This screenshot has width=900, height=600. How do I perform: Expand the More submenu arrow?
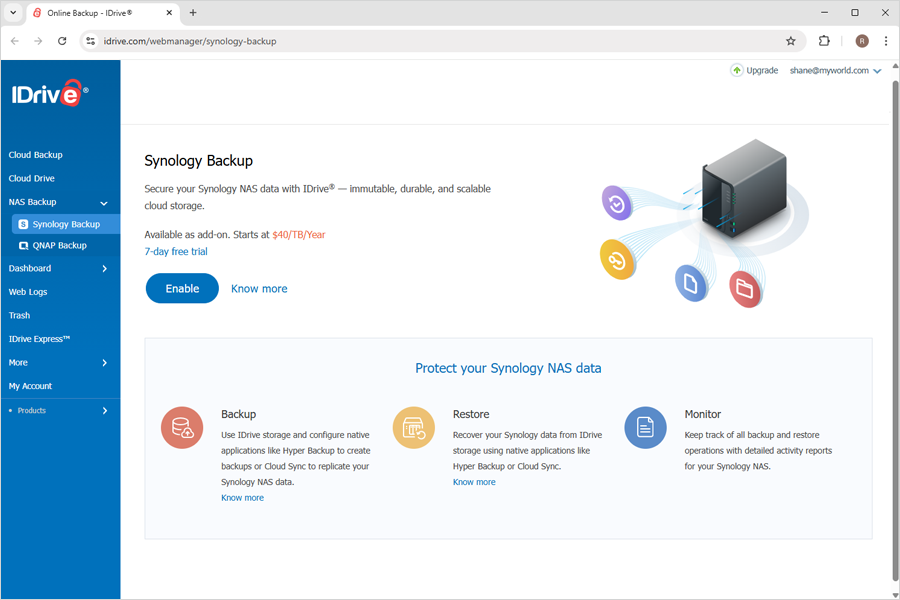104,363
